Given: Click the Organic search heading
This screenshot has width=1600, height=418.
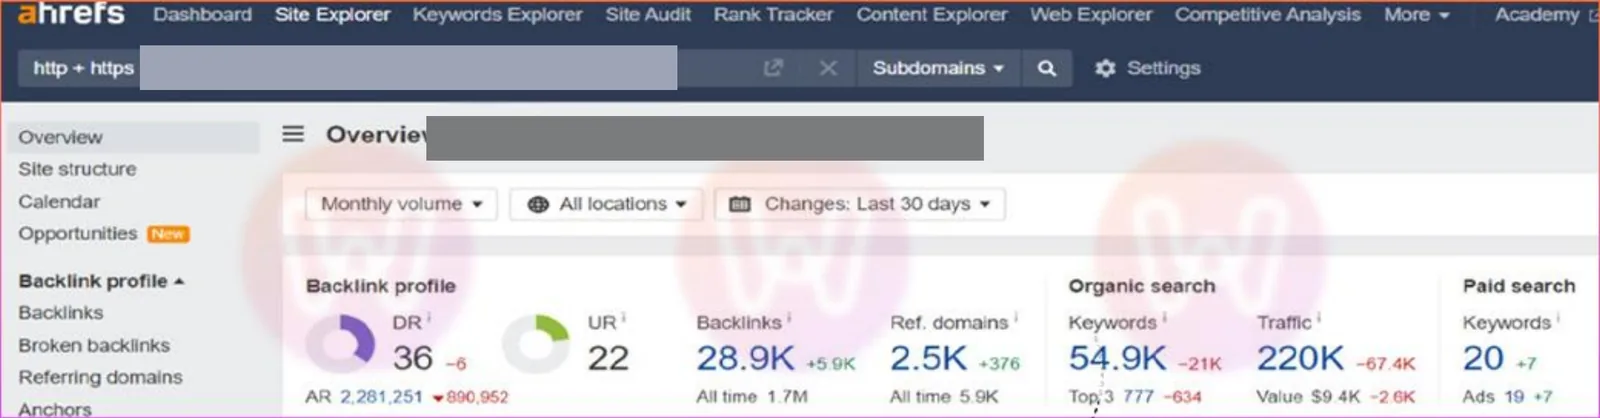Looking at the screenshot, I should (1142, 286).
